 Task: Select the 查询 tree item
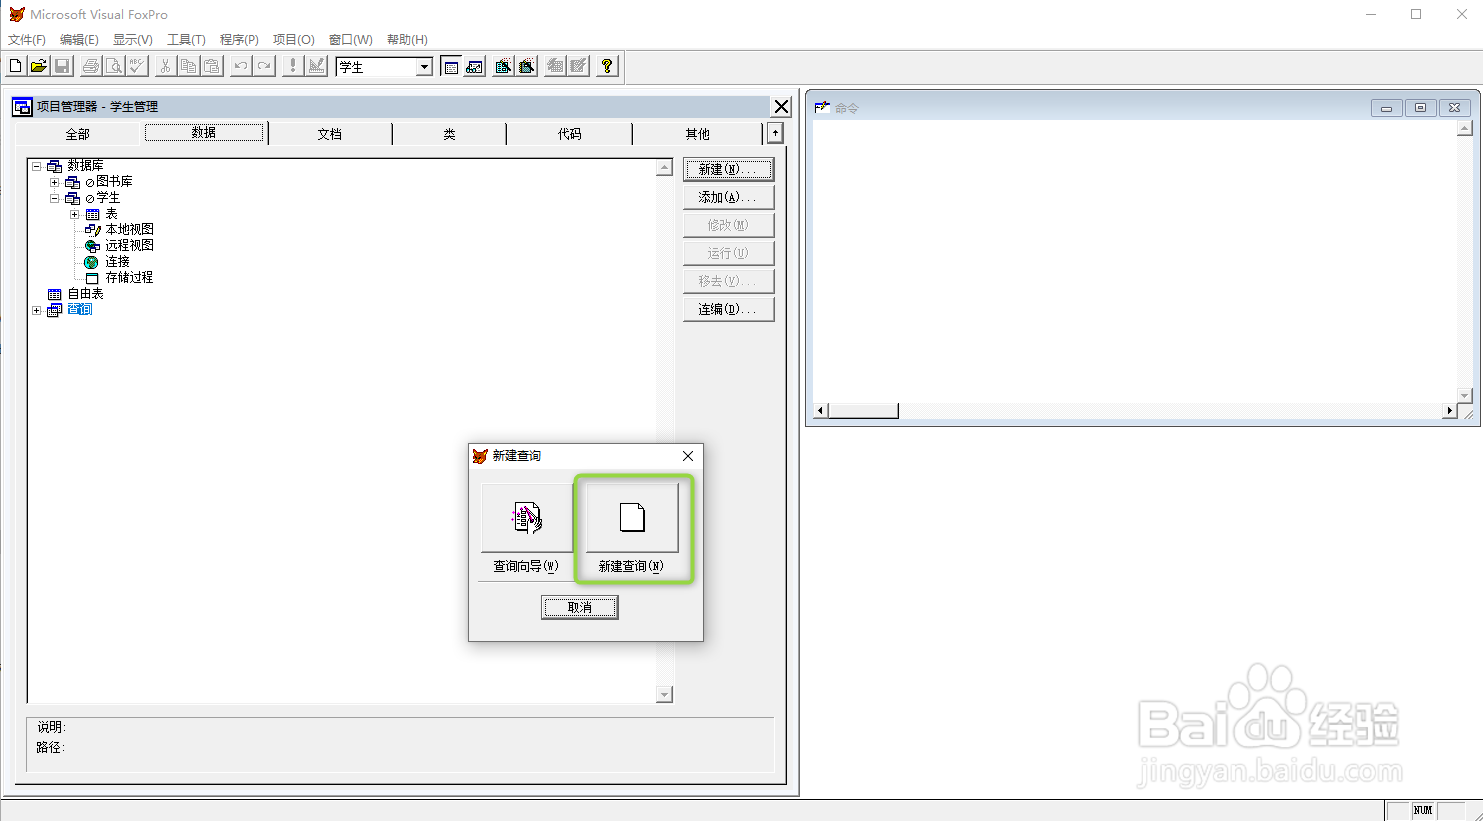(x=80, y=310)
